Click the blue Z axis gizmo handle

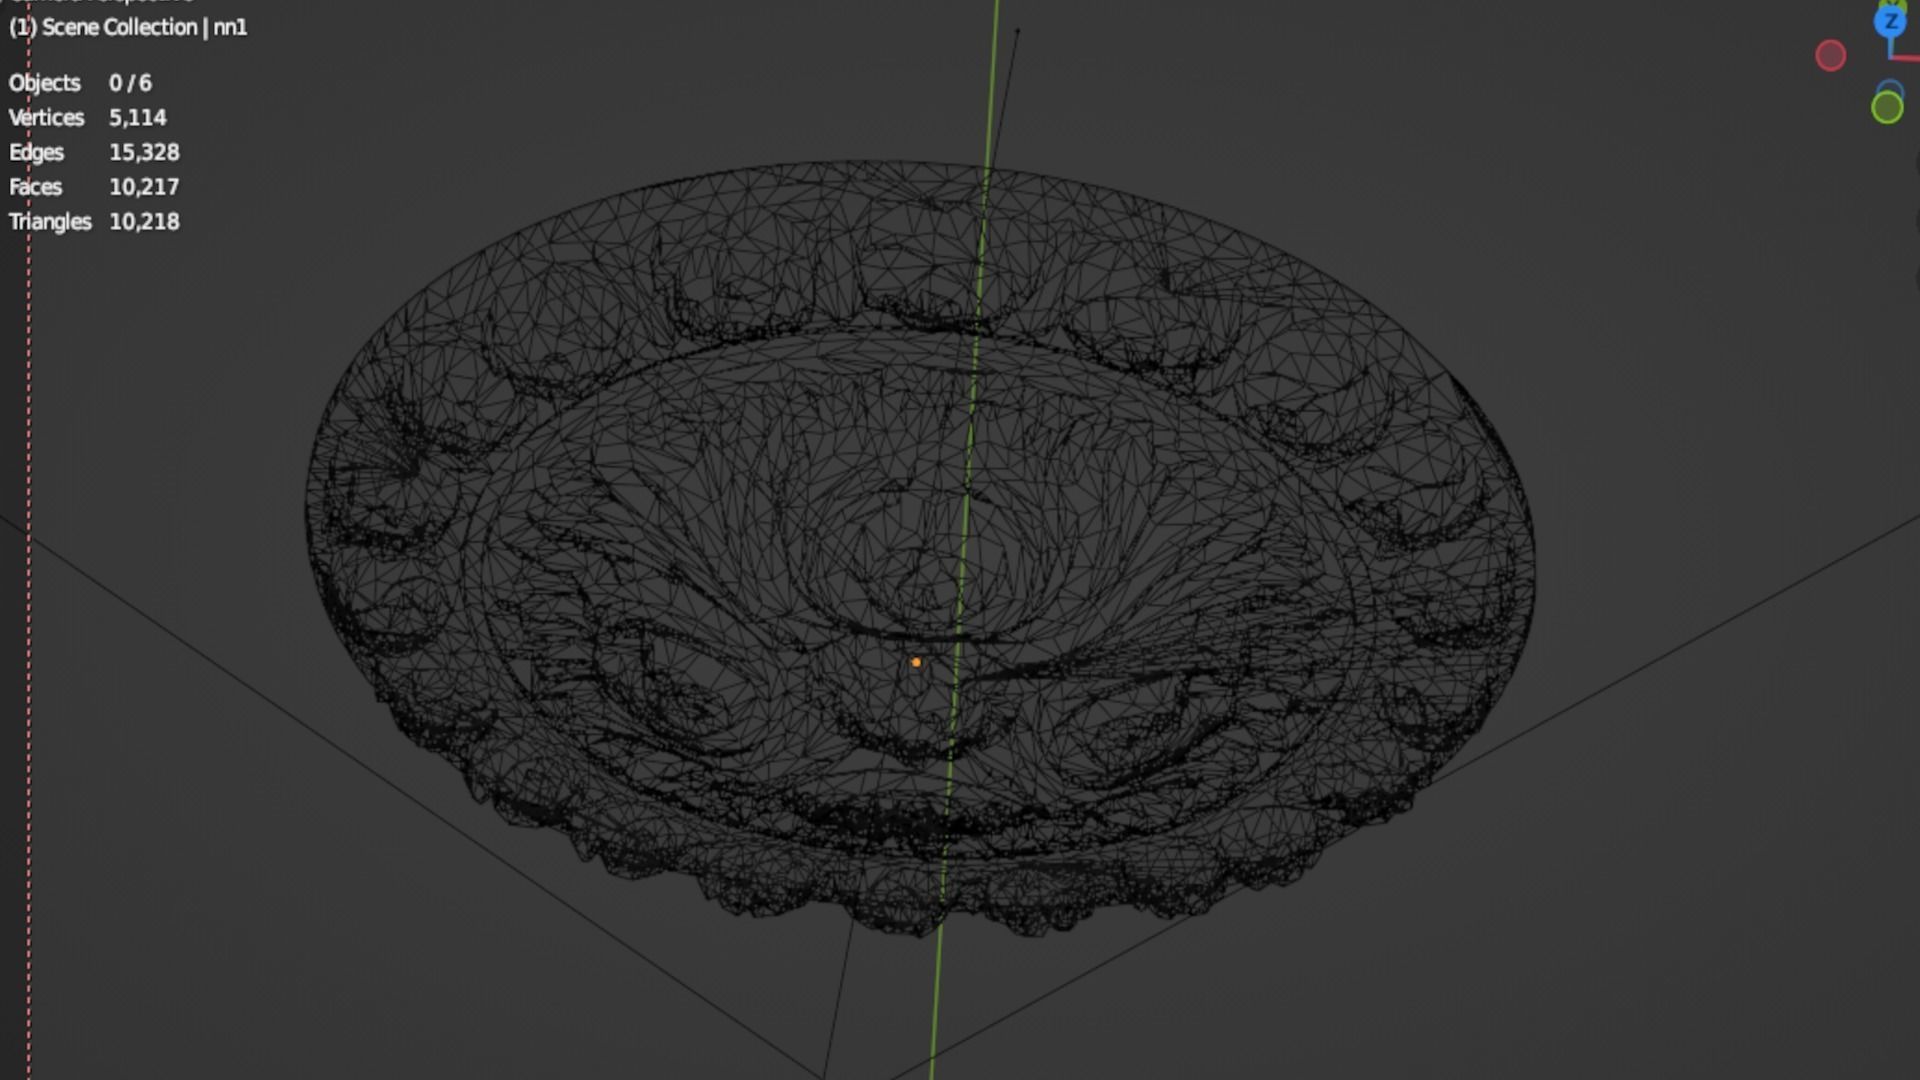click(x=1890, y=21)
